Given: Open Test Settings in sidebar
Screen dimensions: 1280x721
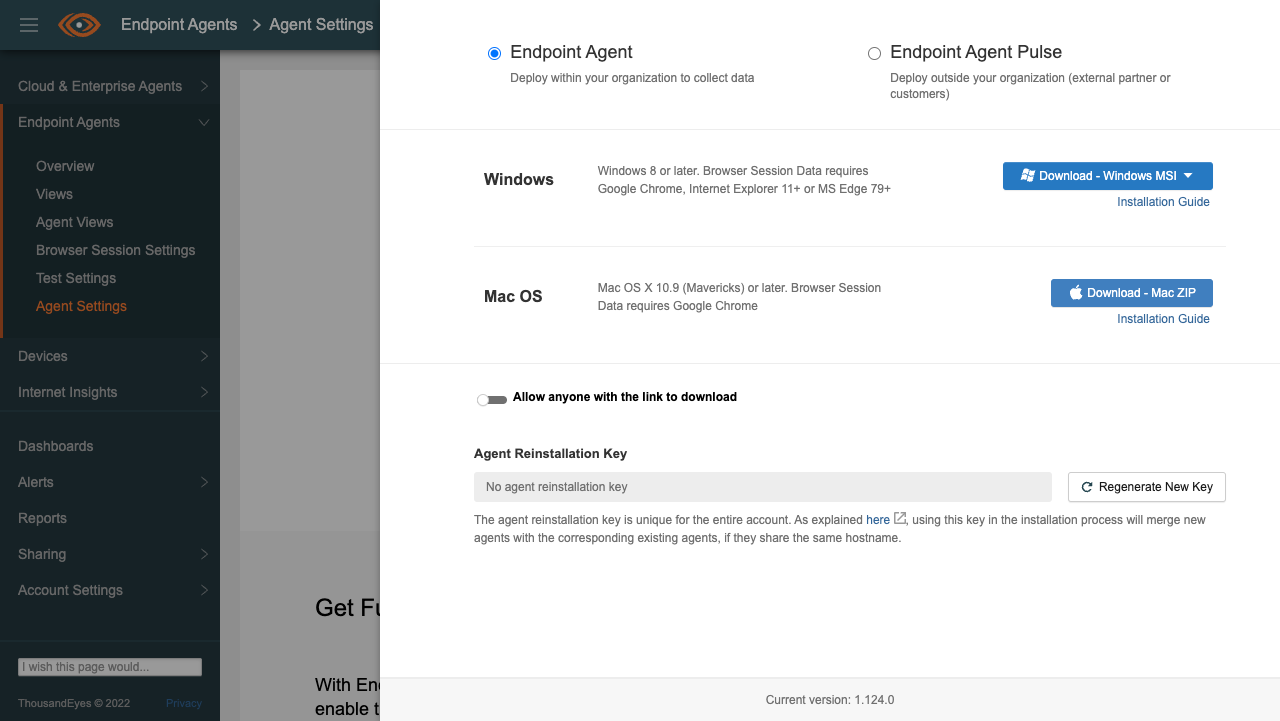Looking at the screenshot, I should click(76, 278).
